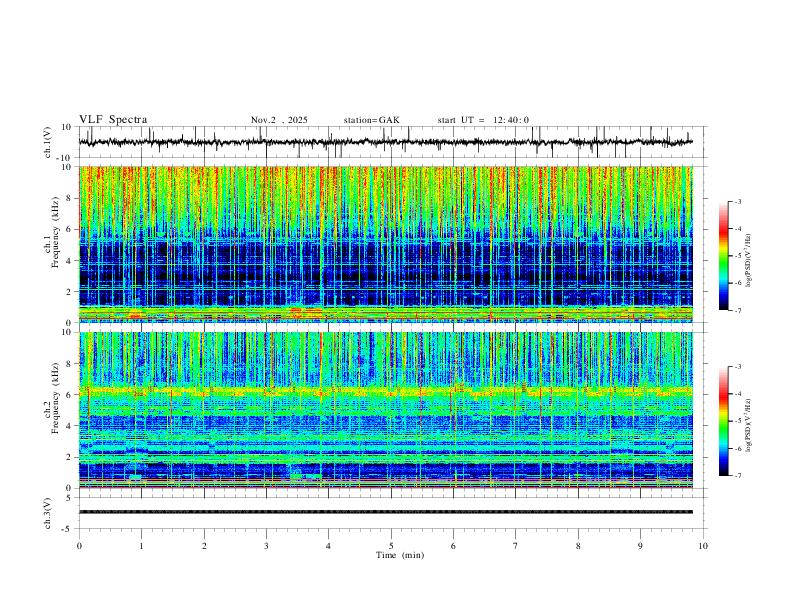Click the ch.2 spectrogram color scale bar
This screenshot has height=612, width=792.
tap(723, 421)
